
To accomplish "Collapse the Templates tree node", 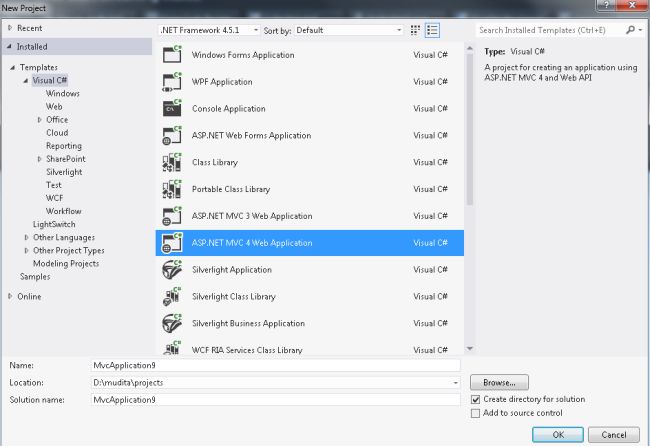I will [x=12, y=67].
